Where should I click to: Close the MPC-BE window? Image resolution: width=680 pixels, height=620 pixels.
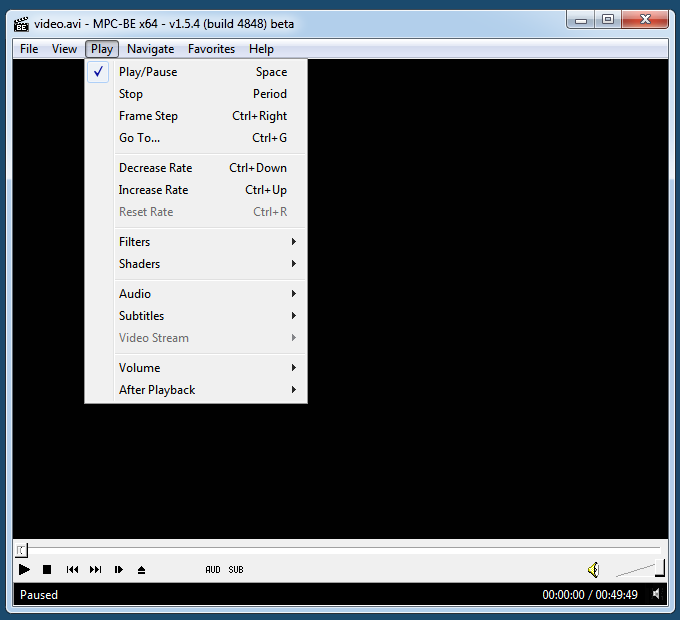[x=645, y=20]
